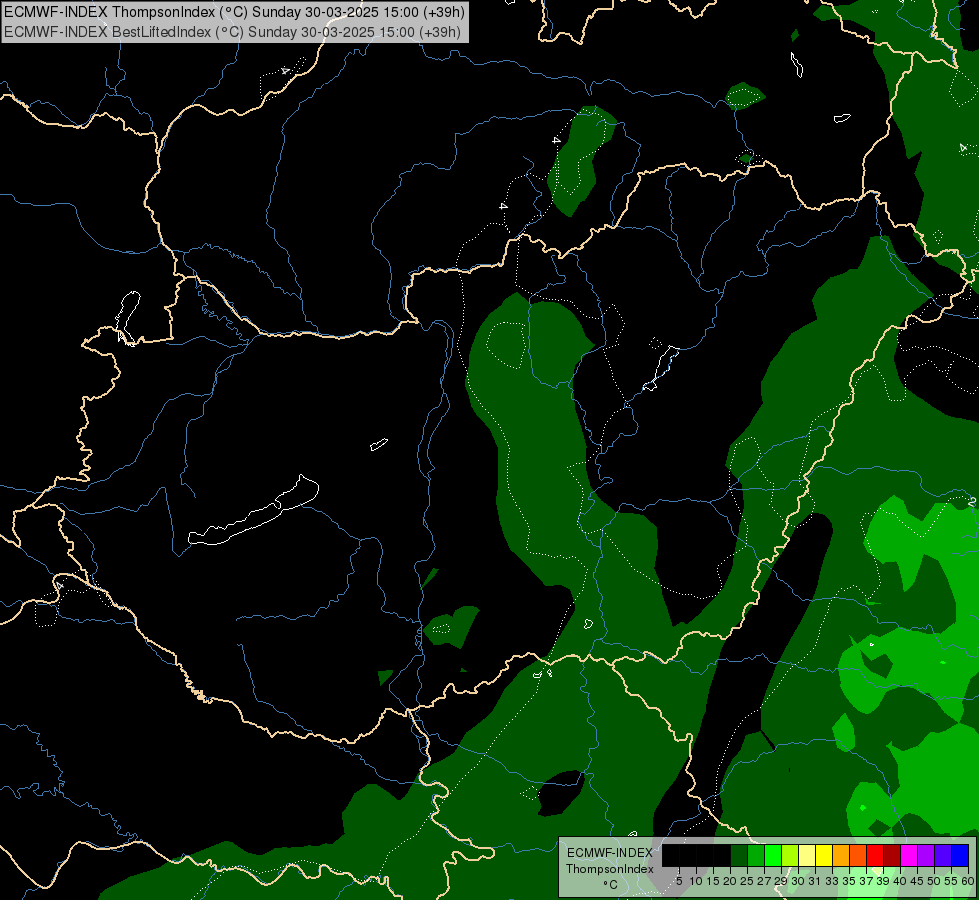Choose the legend tick label '50'
Viewport: 979px width, 900px height.
(x=934, y=881)
